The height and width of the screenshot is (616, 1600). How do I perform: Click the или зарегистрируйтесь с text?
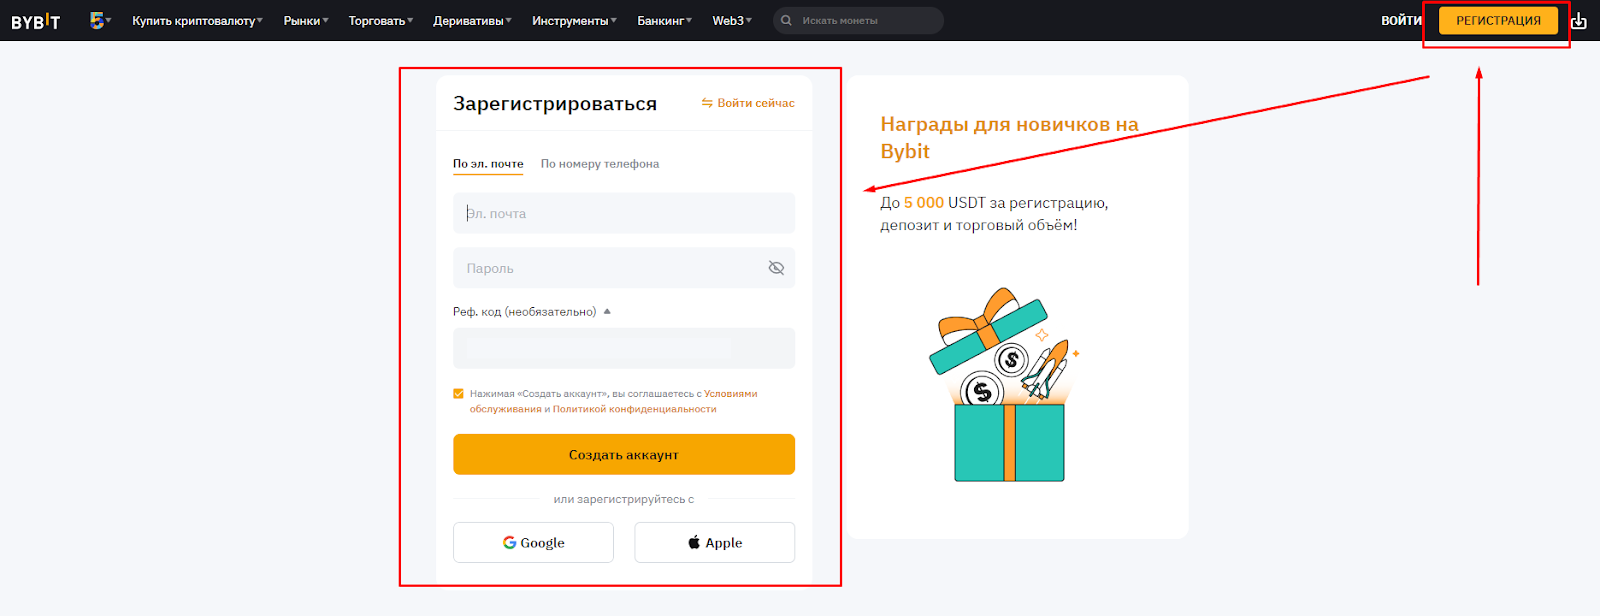coord(624,499)
